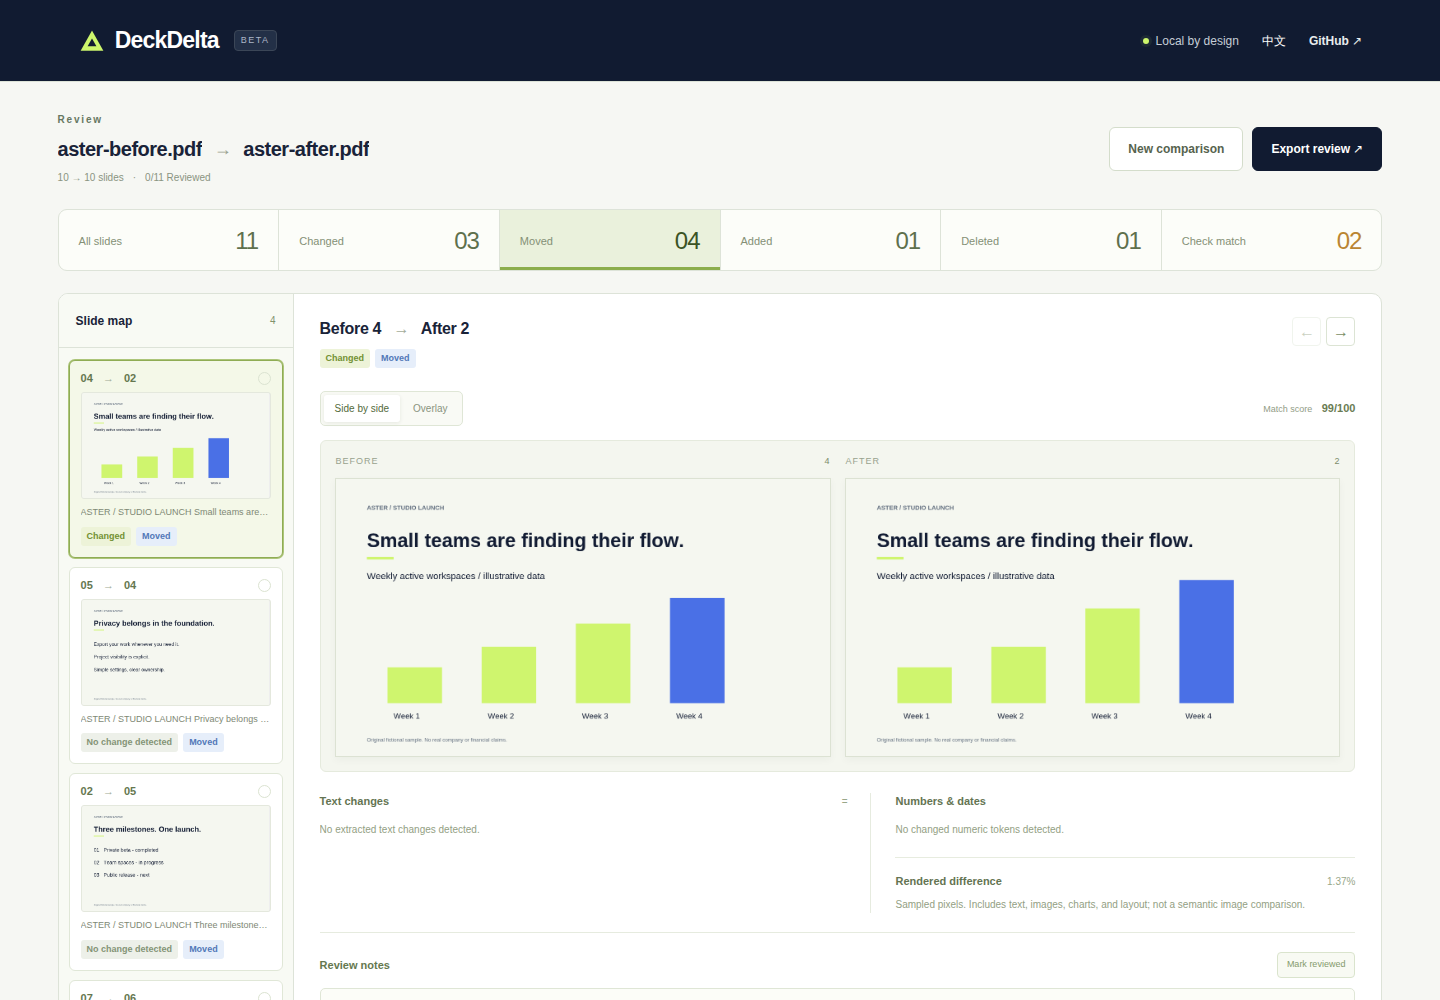Filter by Changed slides tab
The image size is (1440, 1000).
[x=389, y=240]
